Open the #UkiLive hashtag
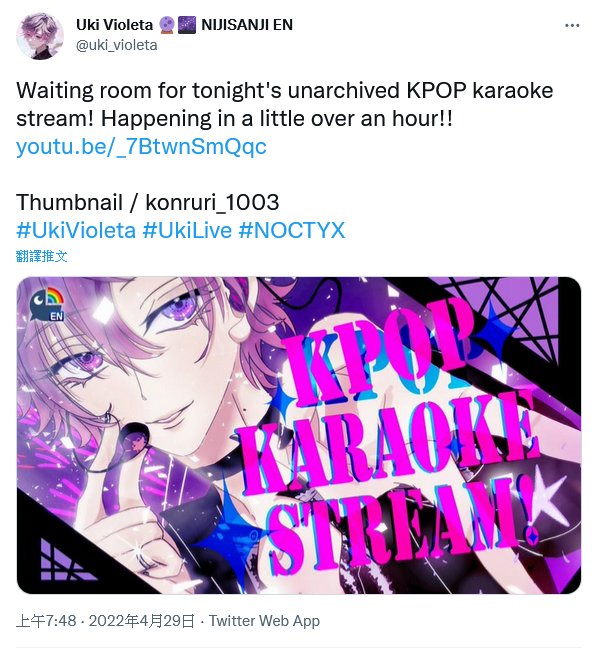This screenshot has height=649, width=598. 187,230
